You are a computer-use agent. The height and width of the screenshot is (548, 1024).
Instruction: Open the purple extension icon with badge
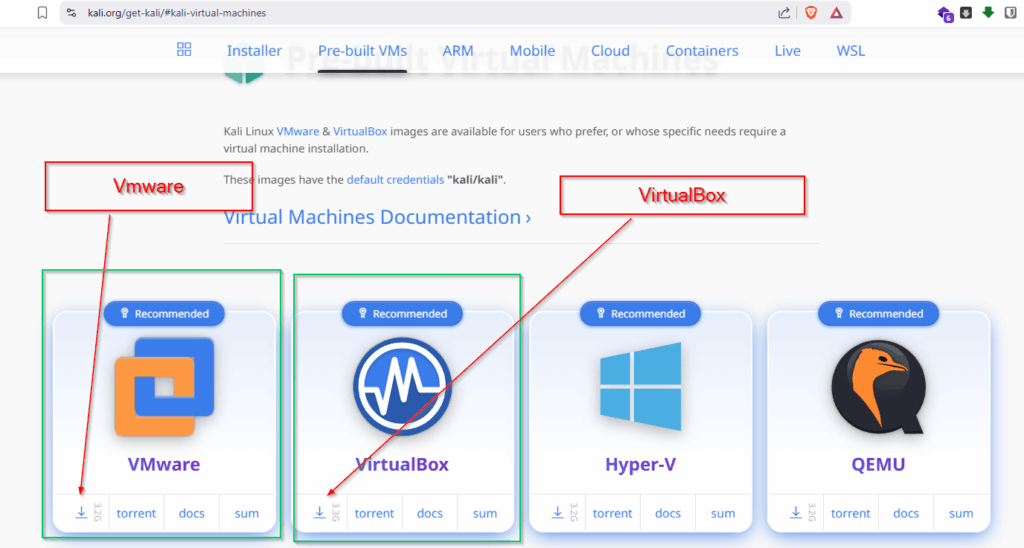945,14
